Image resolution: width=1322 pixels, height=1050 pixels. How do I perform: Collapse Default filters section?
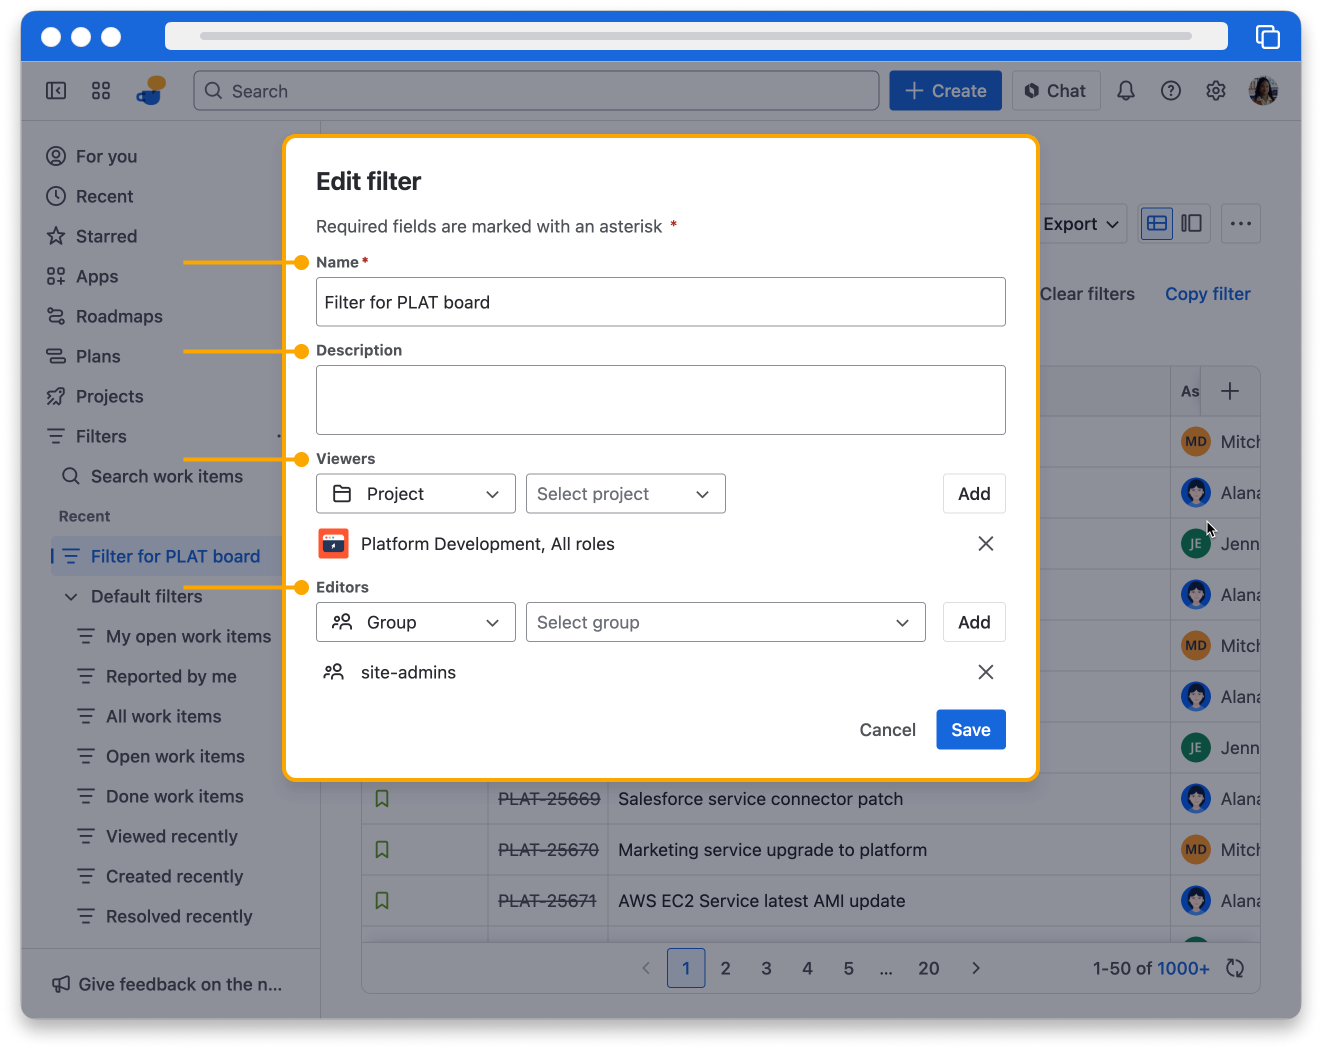coord(71,597)
